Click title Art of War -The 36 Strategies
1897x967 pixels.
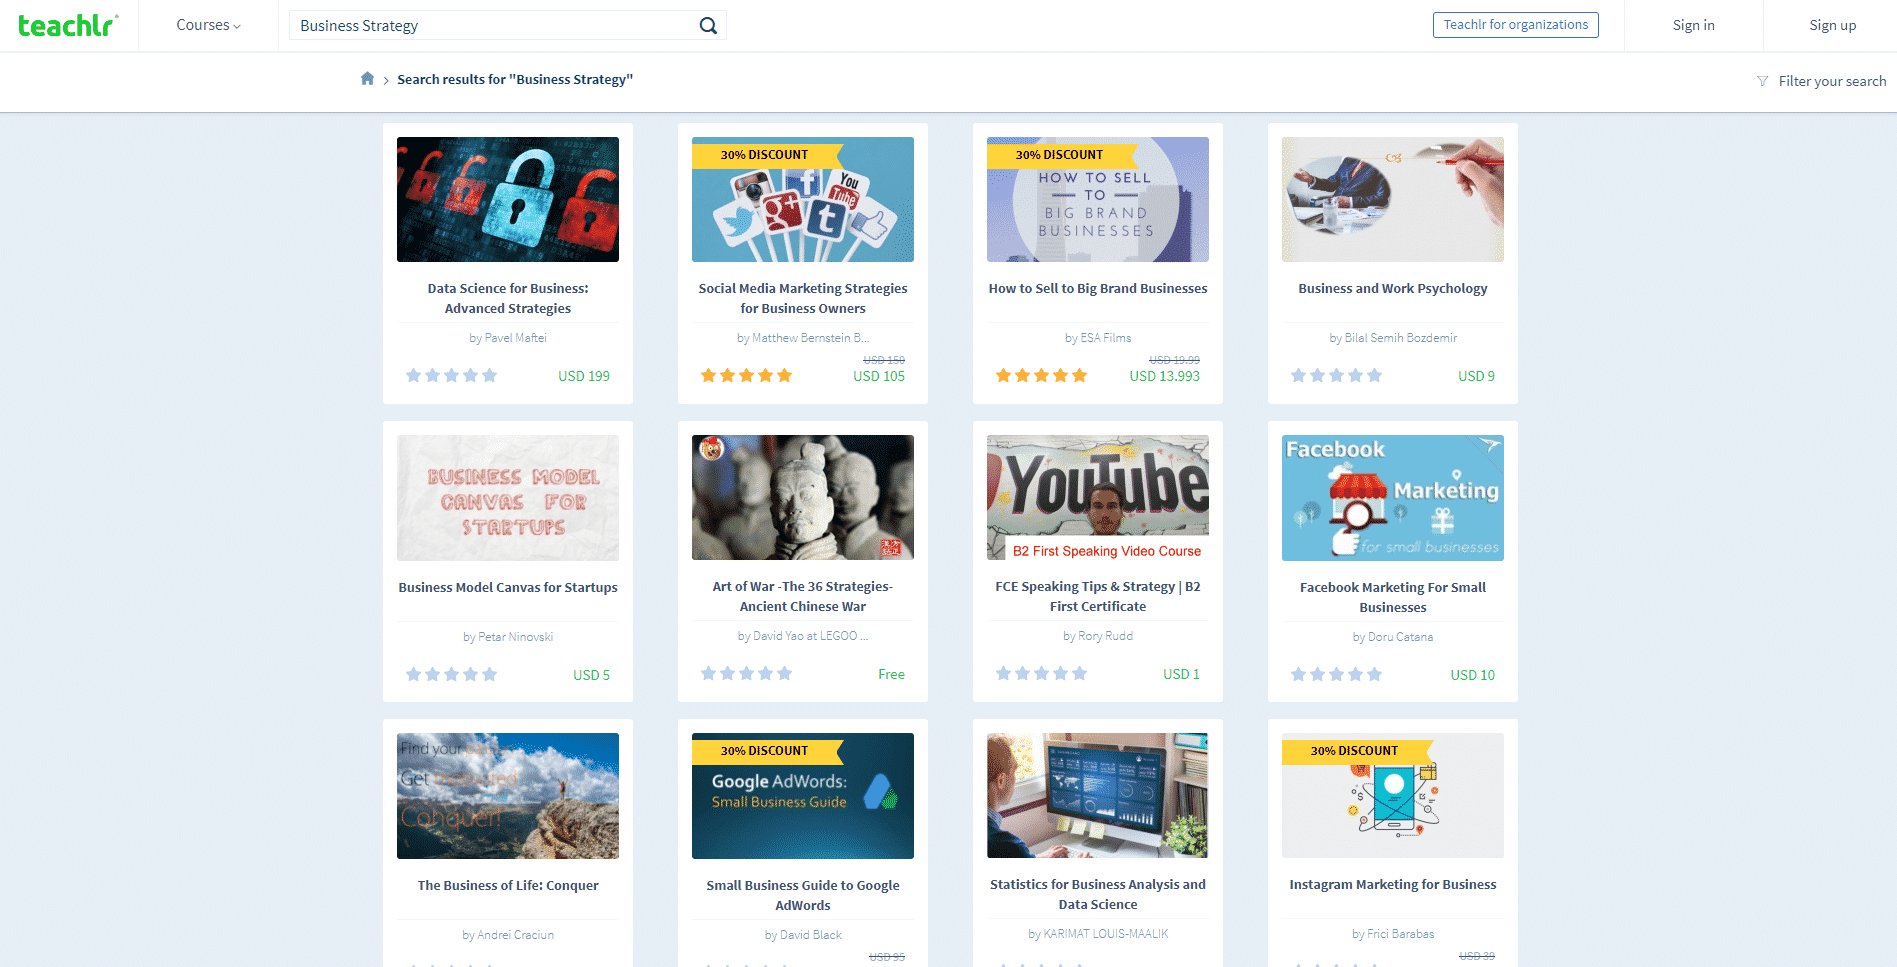tap(803, 596)
